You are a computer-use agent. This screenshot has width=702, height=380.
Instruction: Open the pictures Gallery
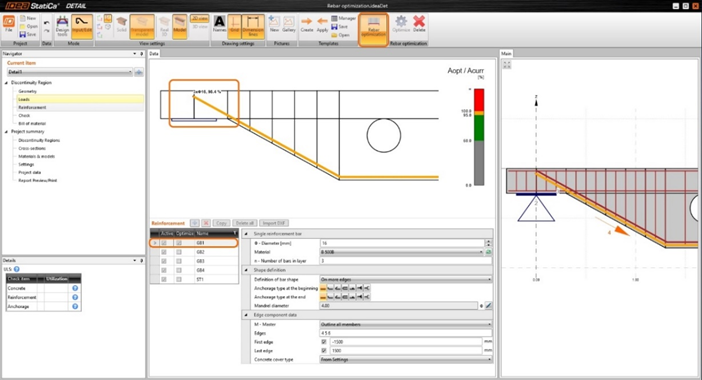[x=289, y=25]
